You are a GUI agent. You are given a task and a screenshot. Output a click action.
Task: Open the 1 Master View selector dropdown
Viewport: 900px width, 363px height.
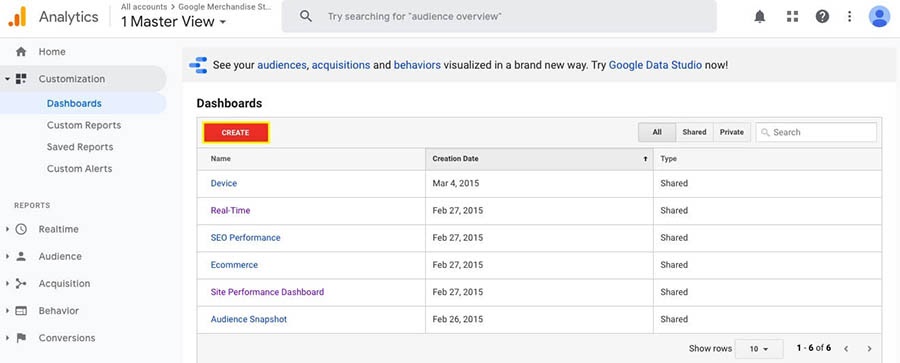pos(173,22)
